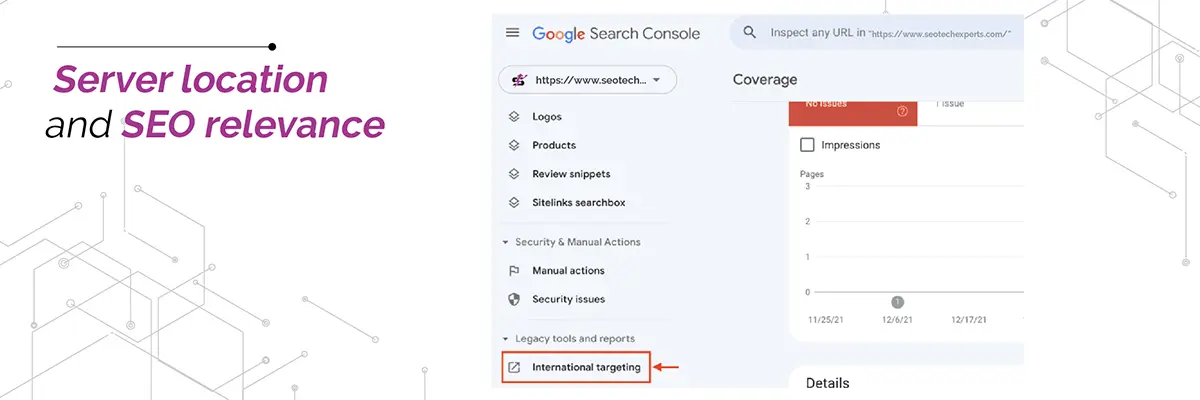The width and height of the screenshot is (1200, 400).
Task: Click the Security issues shield icon
Action: [x=514, y=299]
